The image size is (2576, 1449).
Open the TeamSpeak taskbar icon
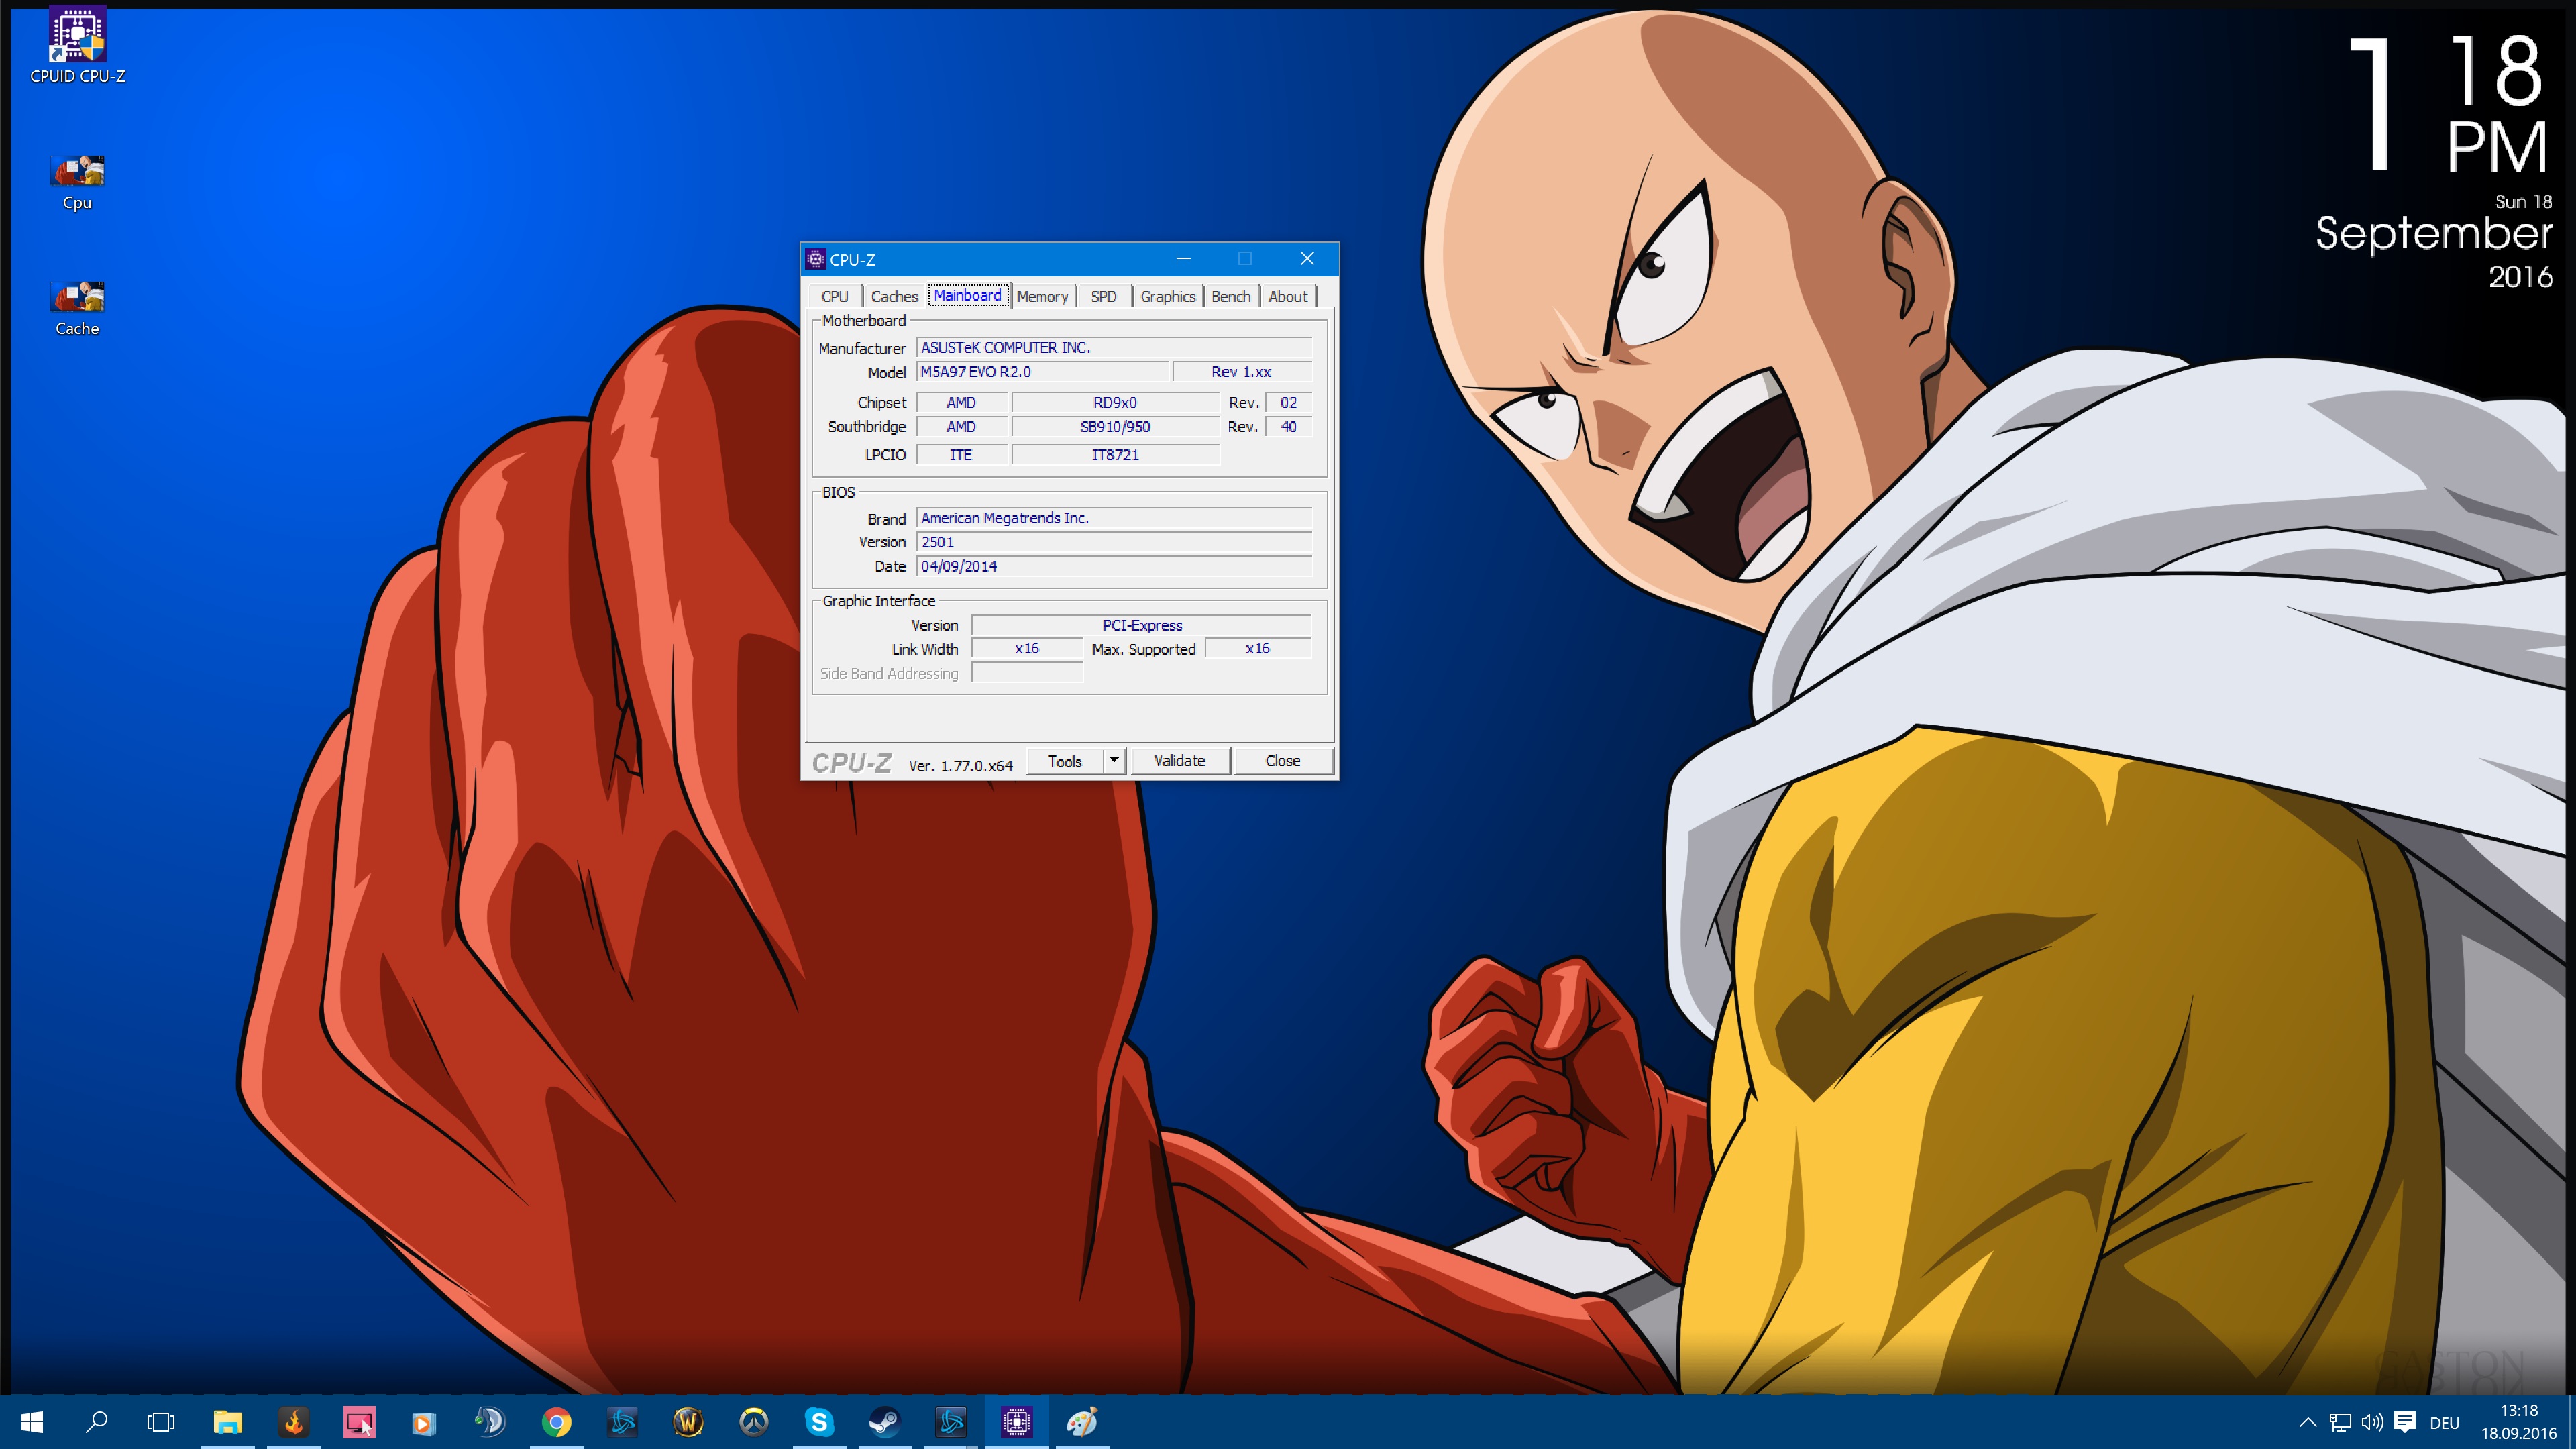click(x=491, y=1421)
